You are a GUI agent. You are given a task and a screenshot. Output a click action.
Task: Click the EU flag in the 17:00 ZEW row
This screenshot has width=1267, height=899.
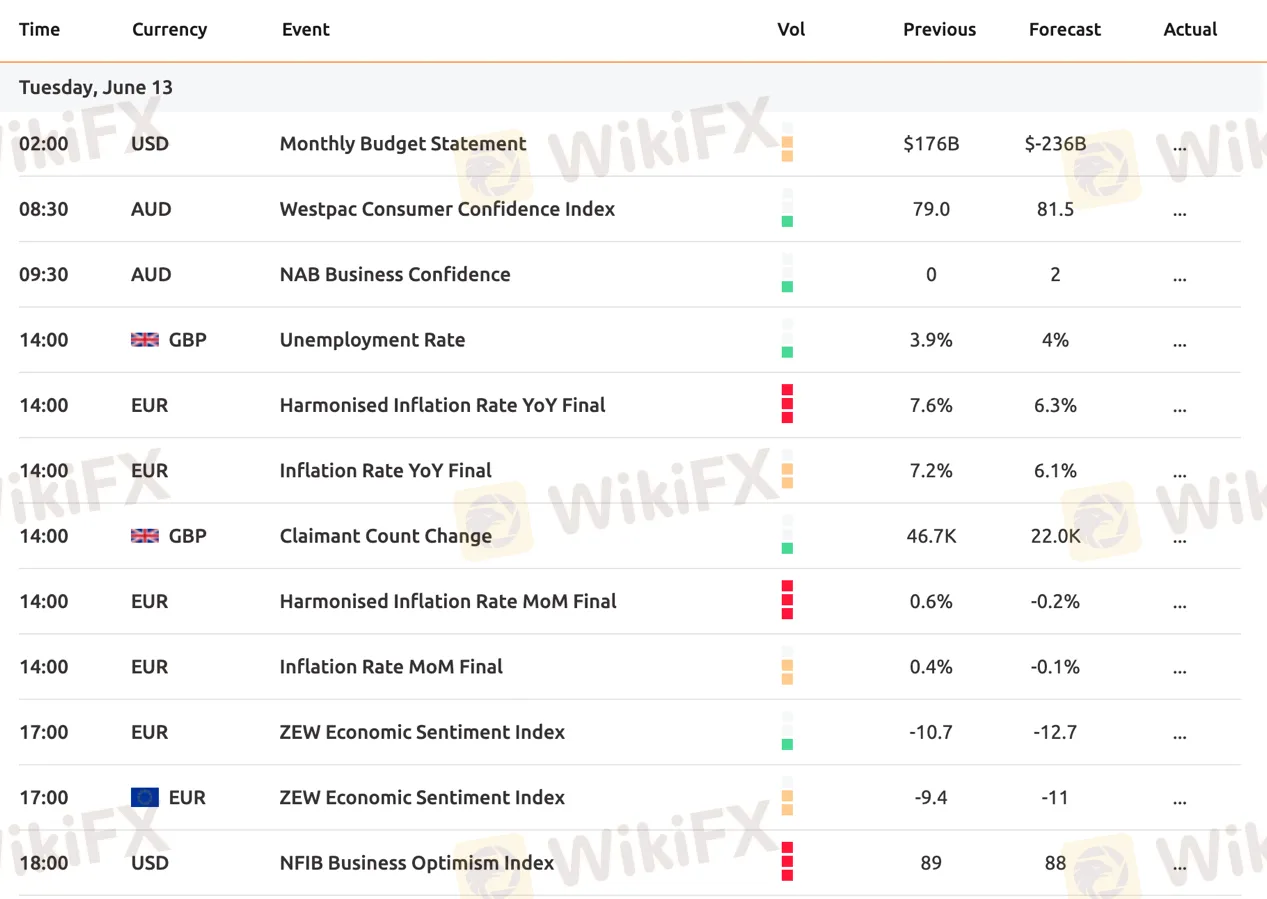click(x=145, y=797)
